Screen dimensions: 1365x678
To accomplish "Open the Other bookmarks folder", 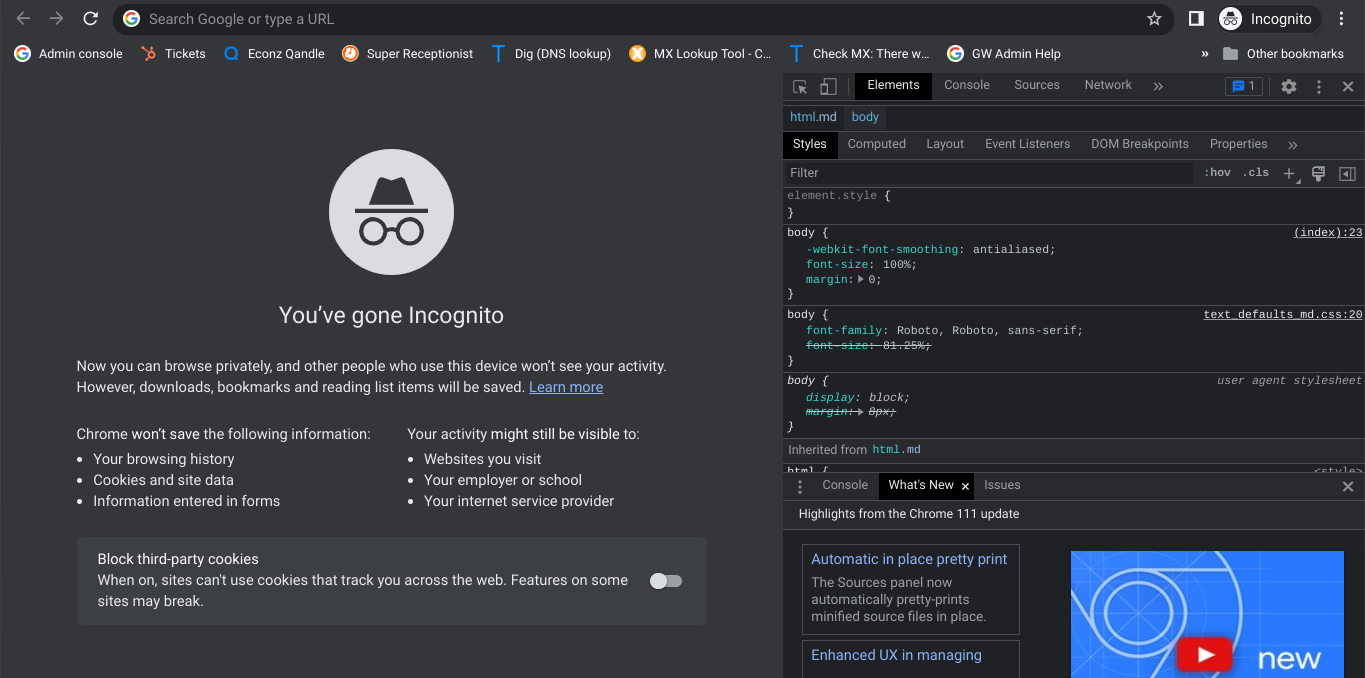I will click(x=1283, y=54).
